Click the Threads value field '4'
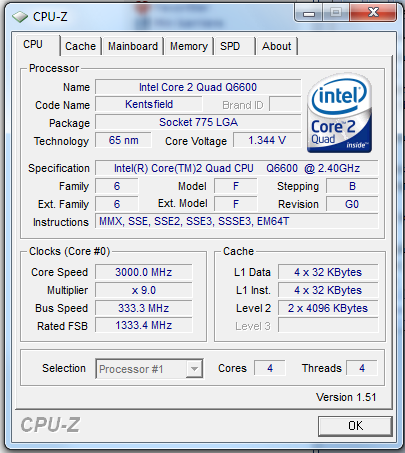 (x=362, y=368)
